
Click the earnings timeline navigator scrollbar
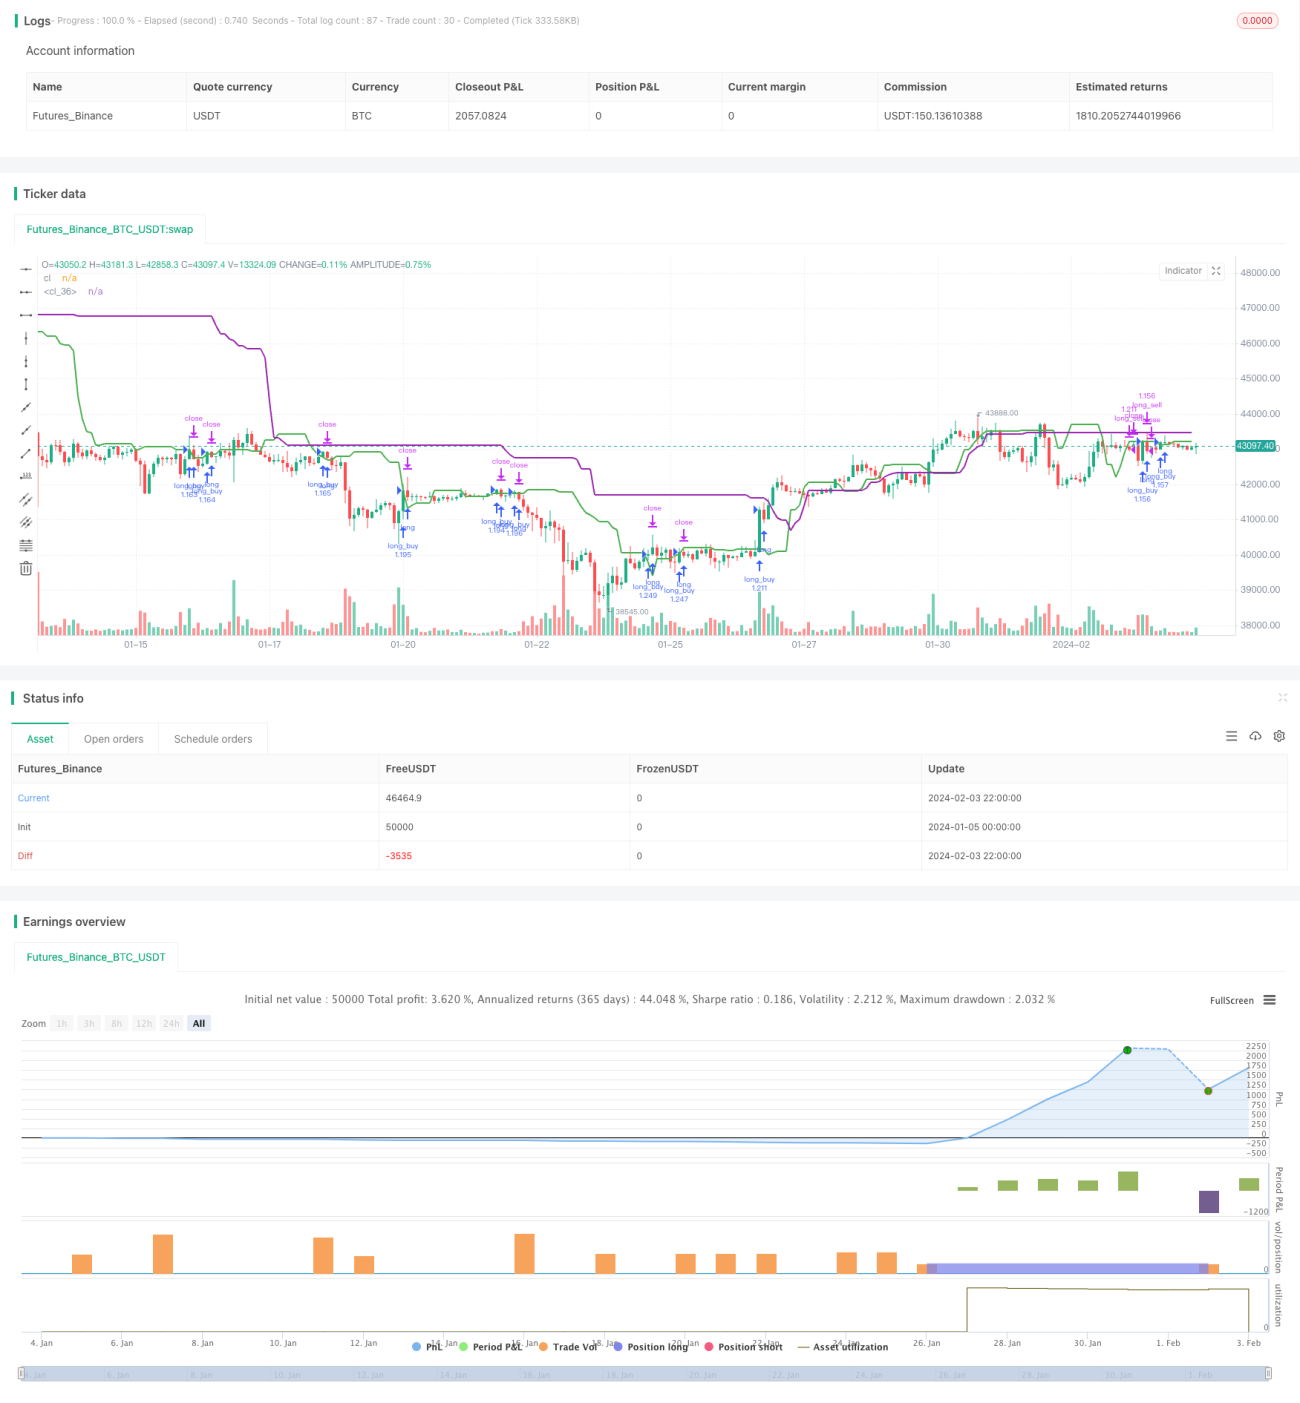pos(645,1374)
